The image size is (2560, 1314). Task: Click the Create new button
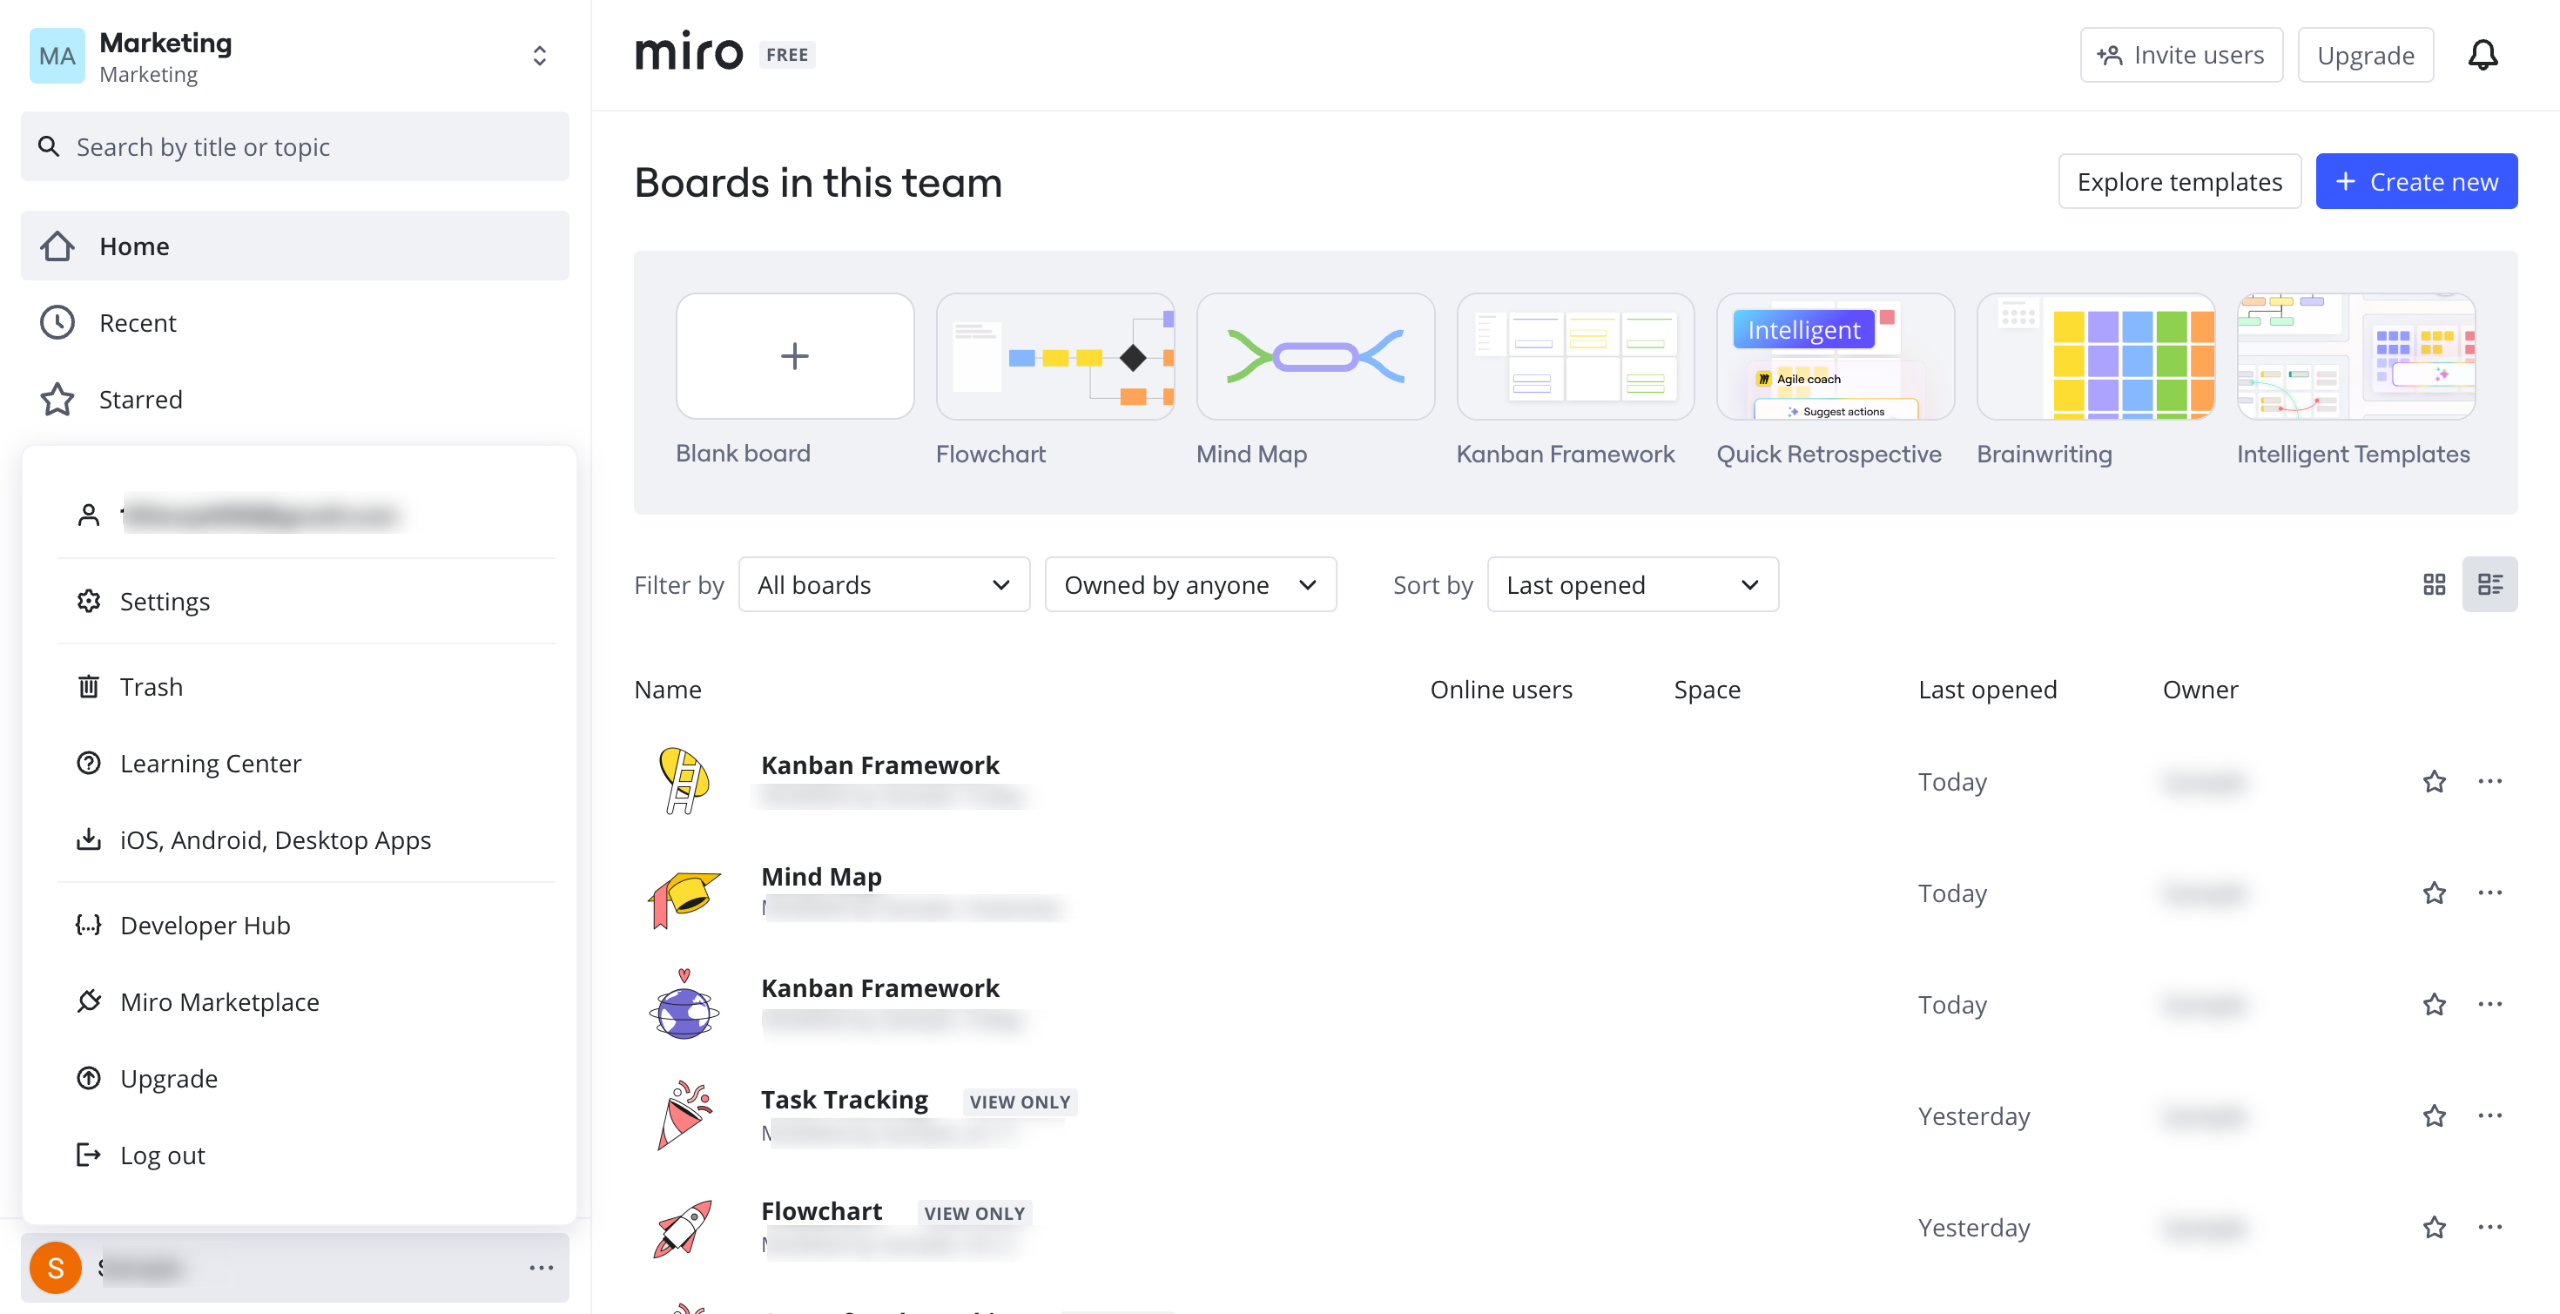(x=2416, y=181)
